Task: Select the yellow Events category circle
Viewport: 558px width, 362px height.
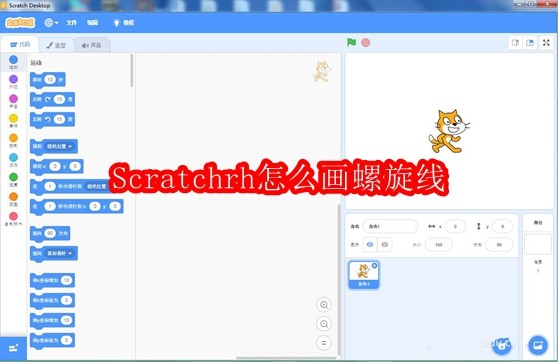Action: point(13,118)
